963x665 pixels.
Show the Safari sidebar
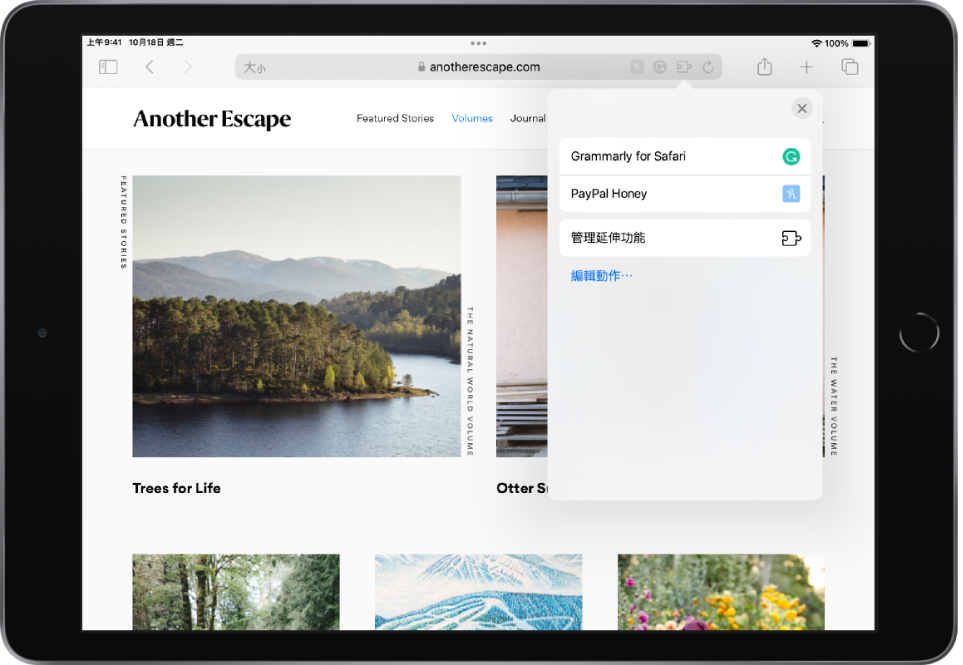pos(108,67)
